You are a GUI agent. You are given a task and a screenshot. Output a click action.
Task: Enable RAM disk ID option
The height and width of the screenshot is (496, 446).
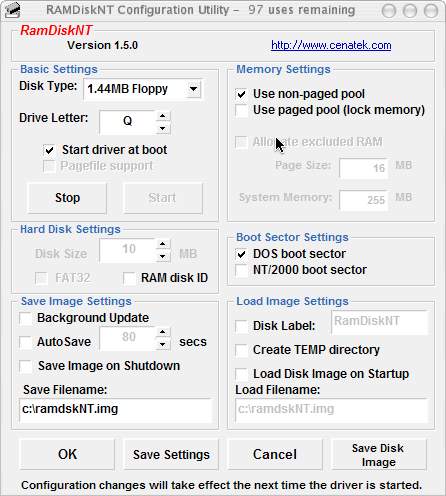[129, 278]
